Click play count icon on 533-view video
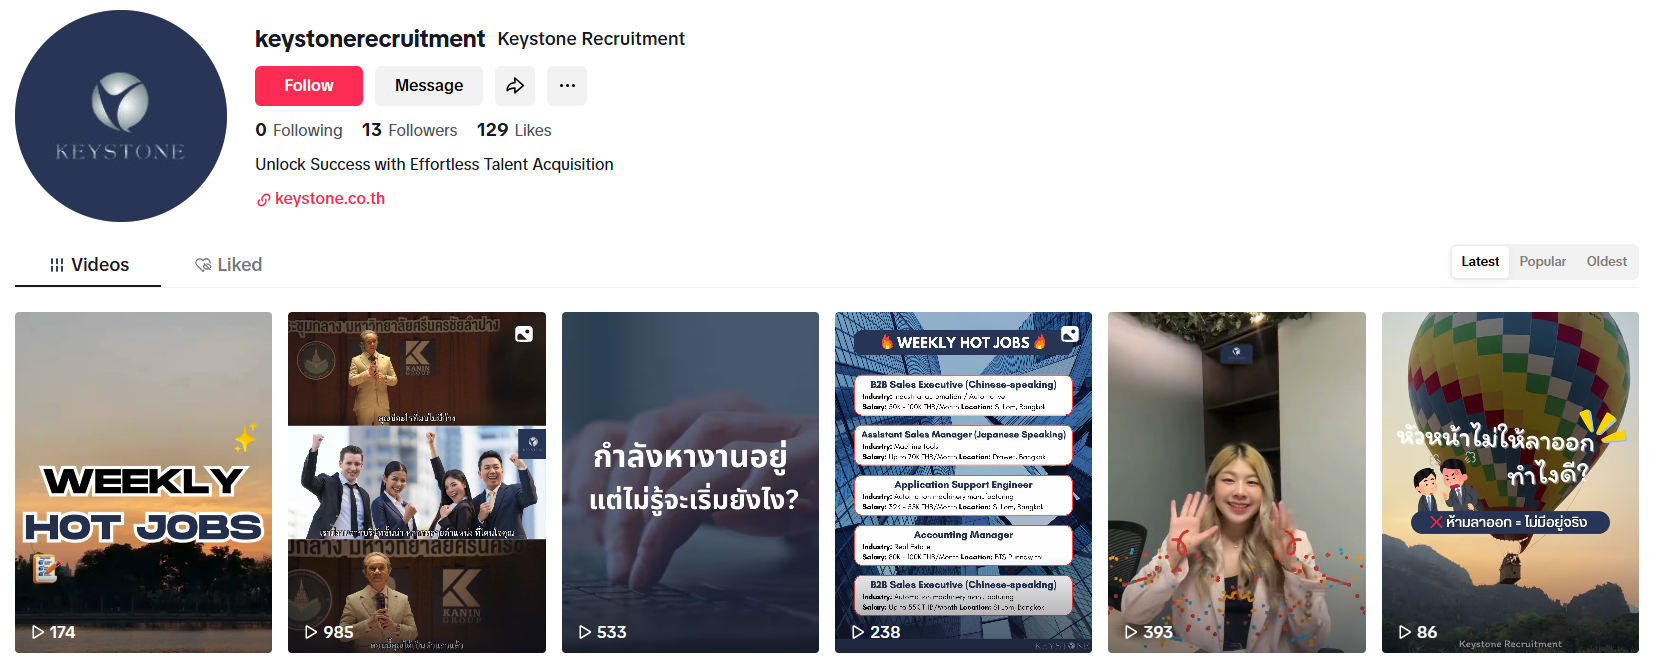Image resolution: width=1655 pixels, height=664 pixels. [x=585, y=632]
